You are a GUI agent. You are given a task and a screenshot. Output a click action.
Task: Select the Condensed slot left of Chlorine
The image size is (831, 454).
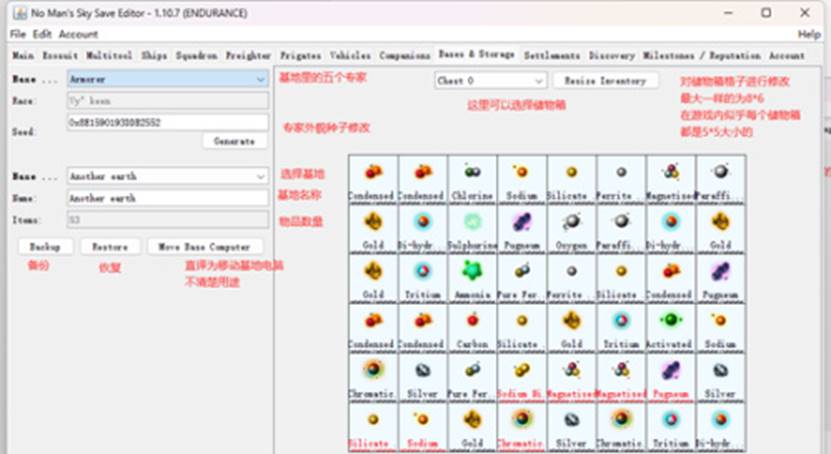(422, 180)
